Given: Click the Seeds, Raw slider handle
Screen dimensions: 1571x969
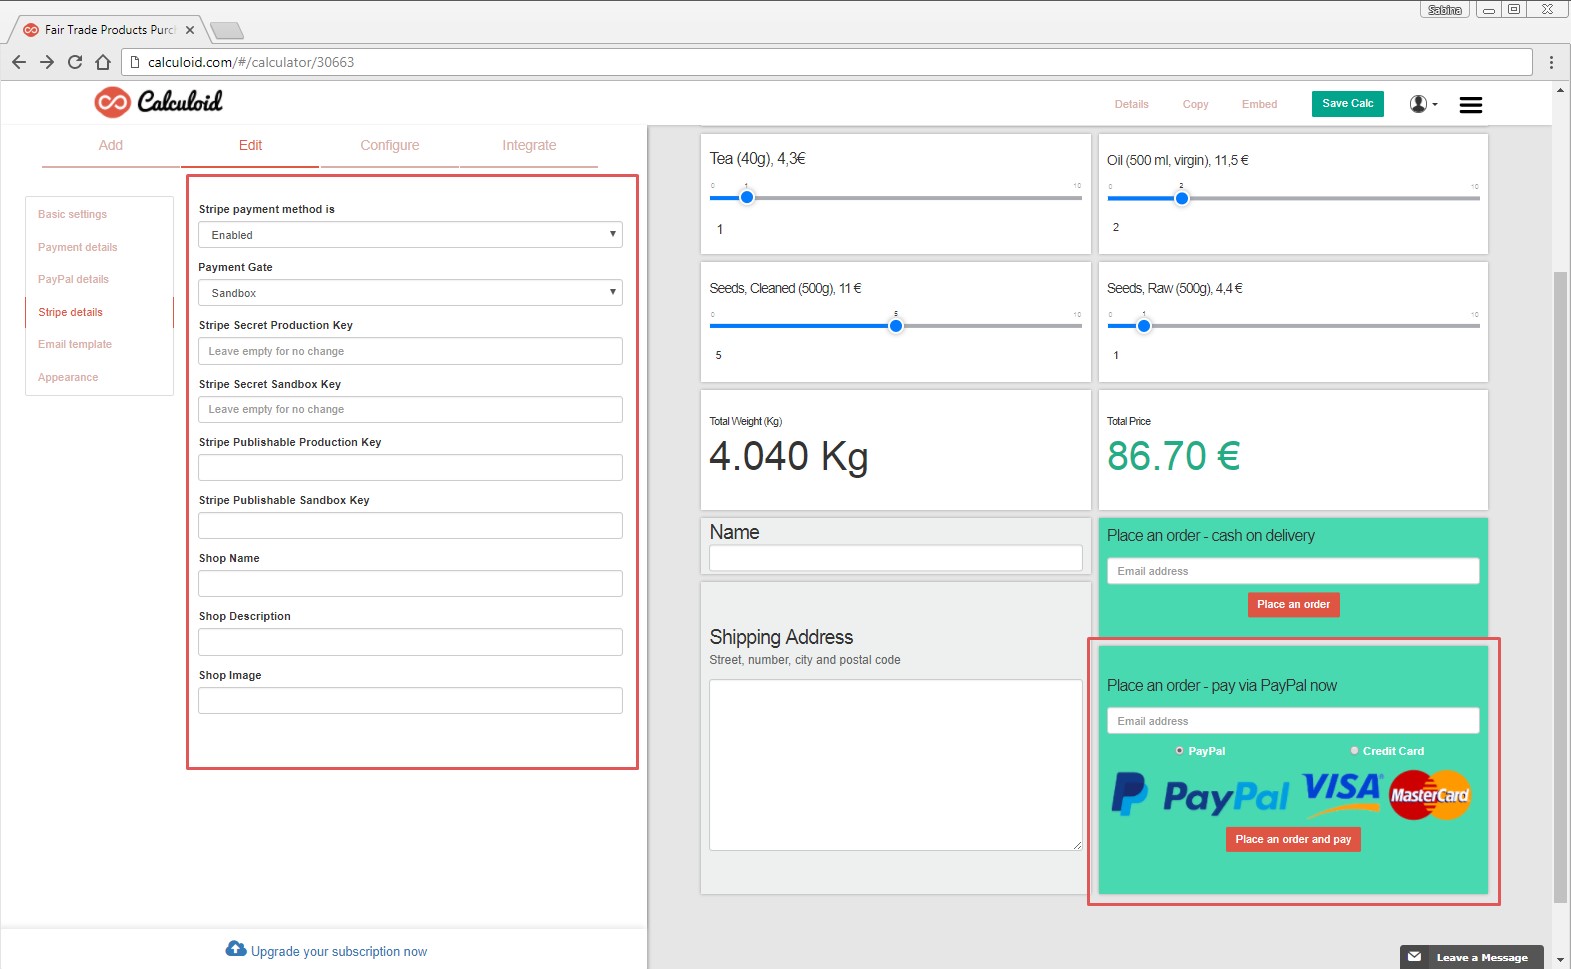Looking at the screenshot, I should [x=1144, y=325].
